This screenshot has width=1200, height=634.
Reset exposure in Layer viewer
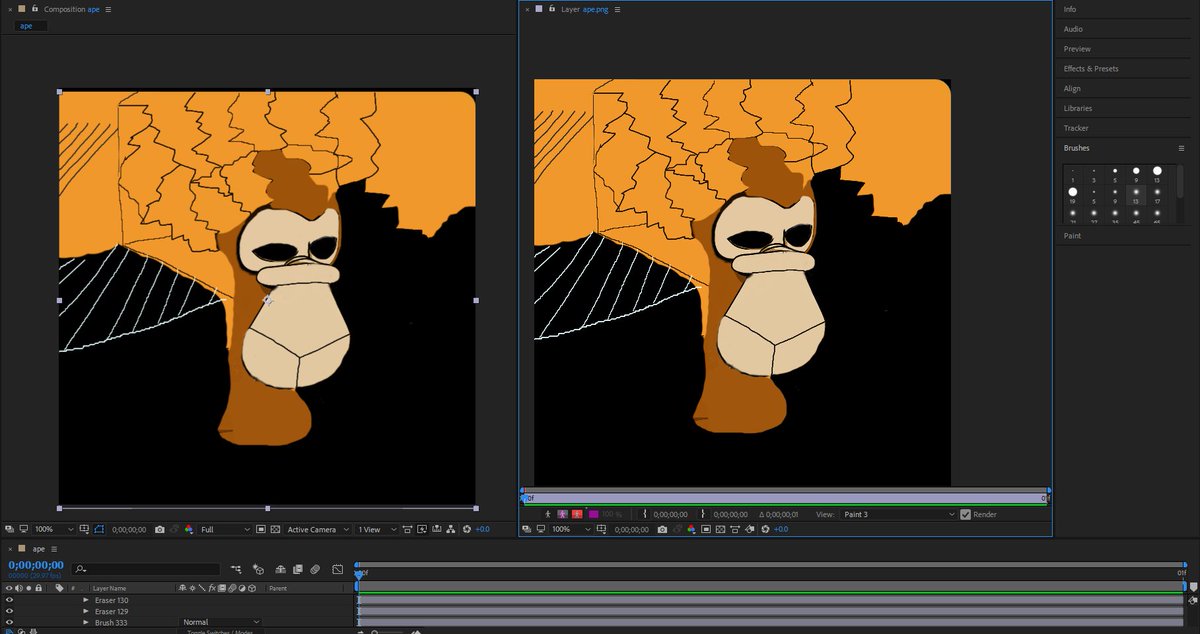pyautogui.click(x=765, y=530)
